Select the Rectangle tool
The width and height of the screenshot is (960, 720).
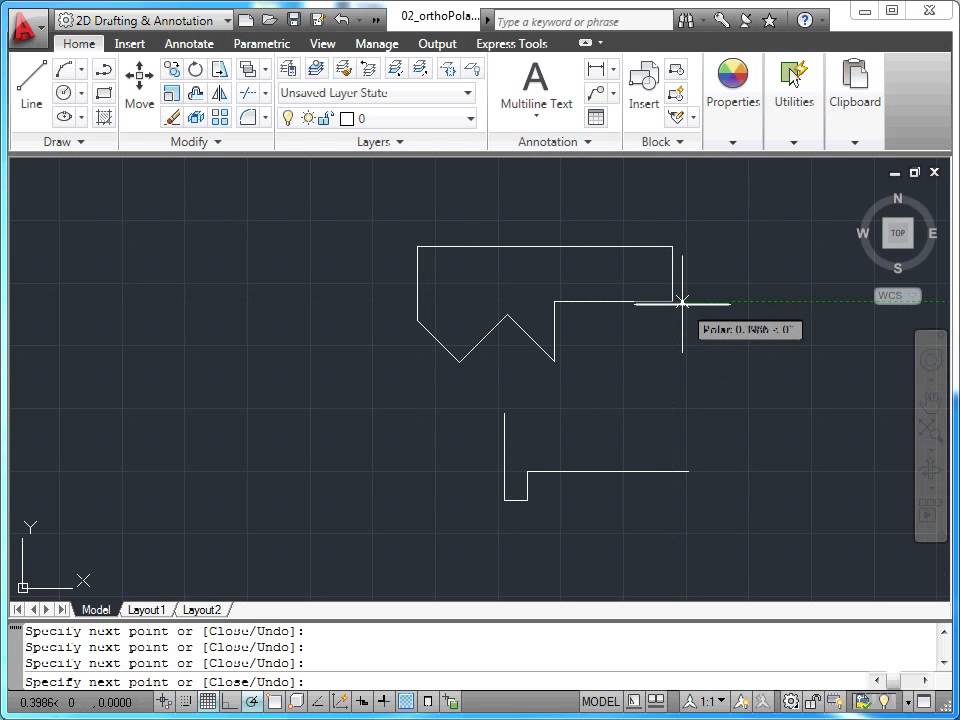tap(104, 93)
